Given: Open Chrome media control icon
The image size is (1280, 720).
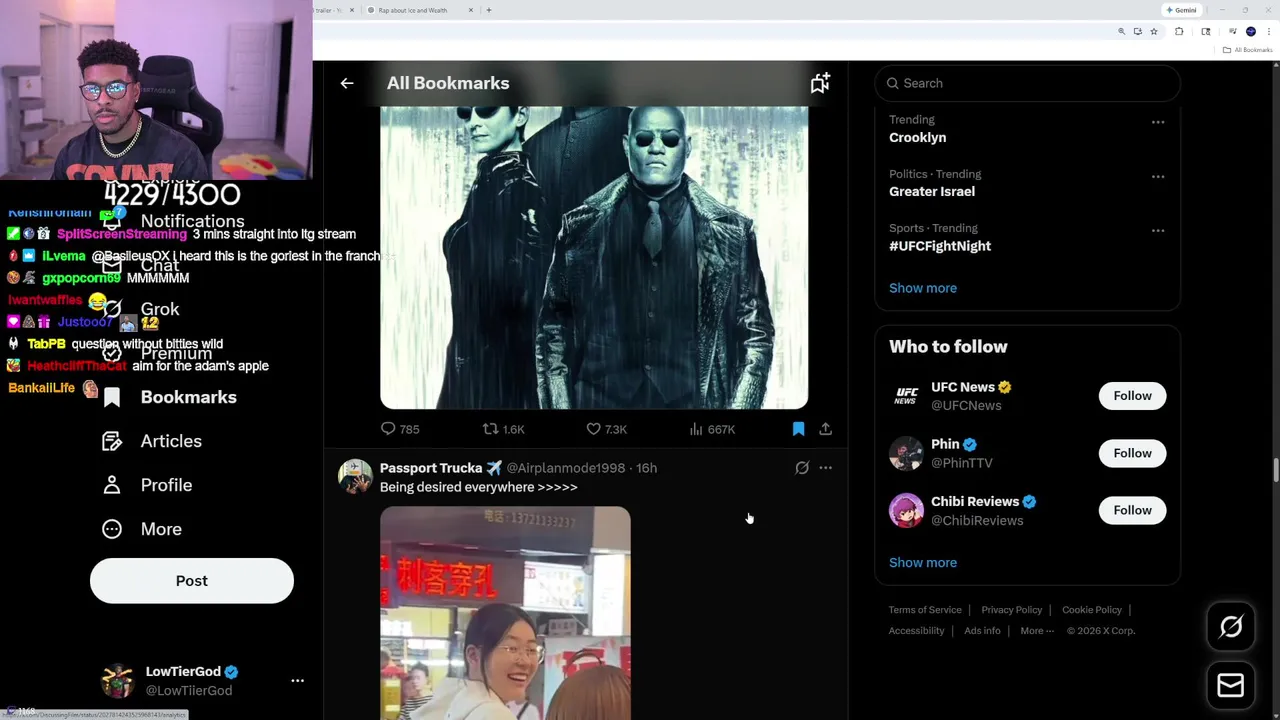Looking at the screenshot, I should pos(1232,32).
